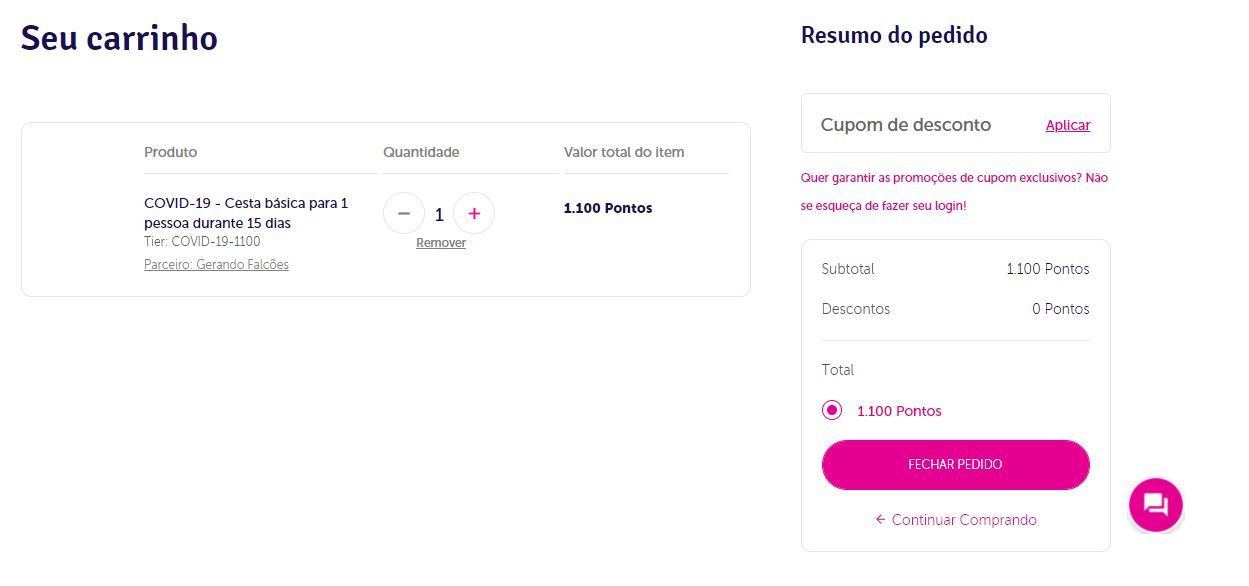The width and height of the screenshot is (1249, 586).
Task: Open the Parceiro: Gerando Falcões link
Action: [x=216, y=265]
